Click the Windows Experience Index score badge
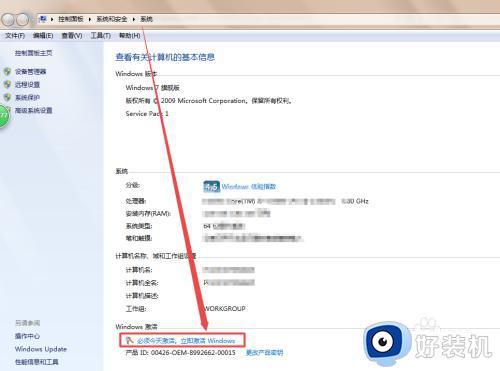This screenshot has width=500, height=371. (212, 187)
